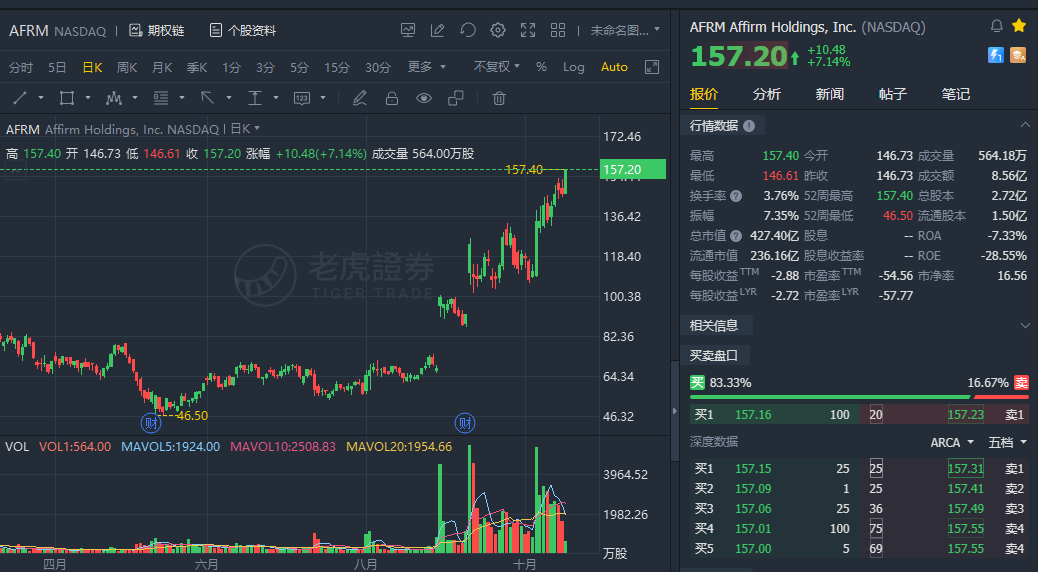This screenshot has height=572, width=1038.
Task: Toggle percent % axis scale
Action: point(542,67)
